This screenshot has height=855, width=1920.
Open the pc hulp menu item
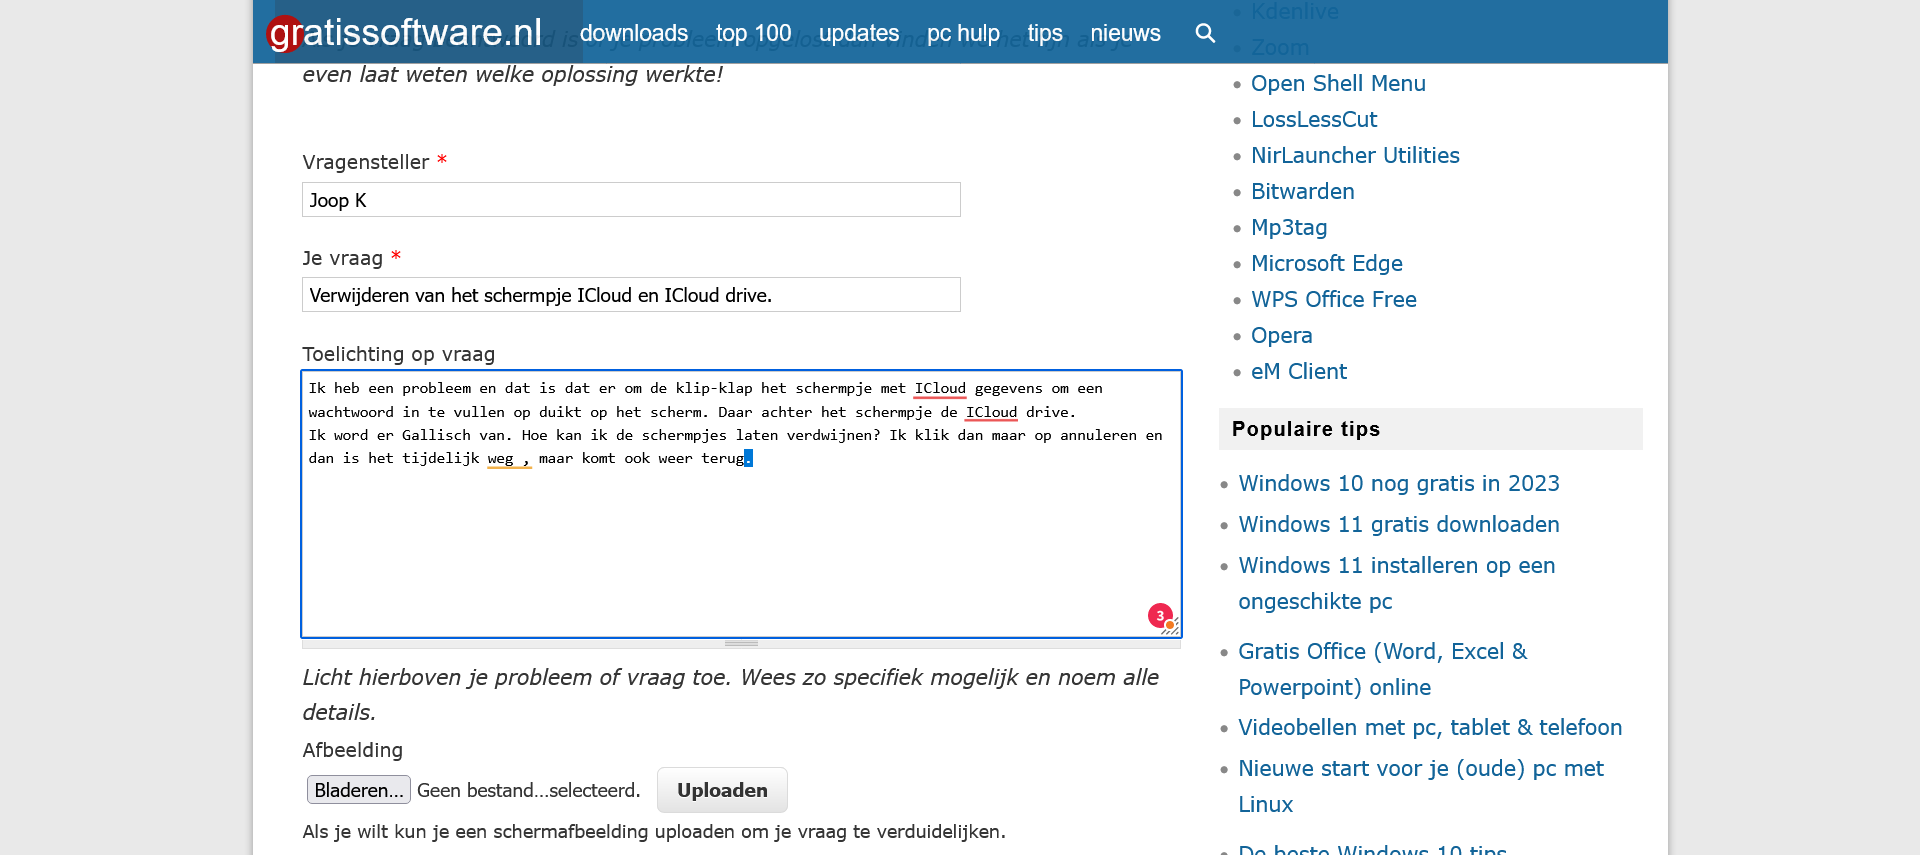(x=962, y=33)
